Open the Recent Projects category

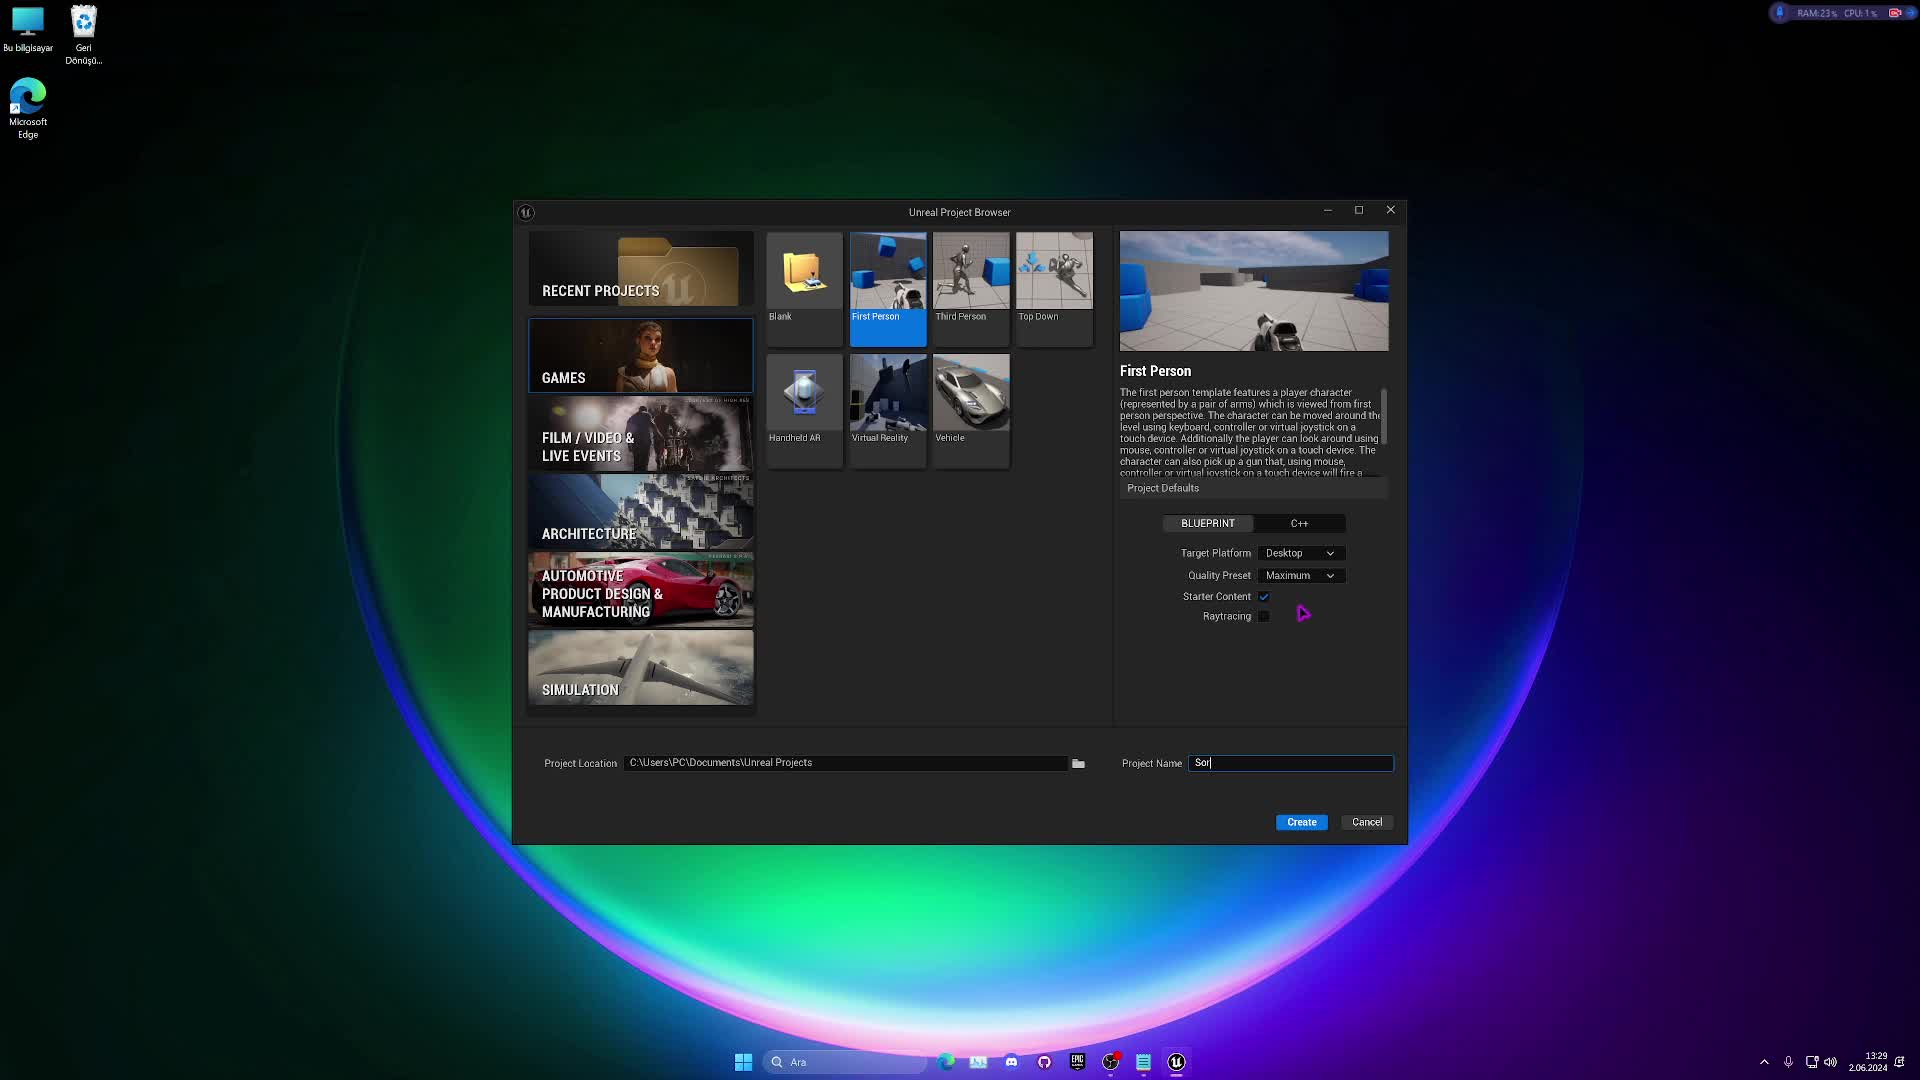click(641, 269)
